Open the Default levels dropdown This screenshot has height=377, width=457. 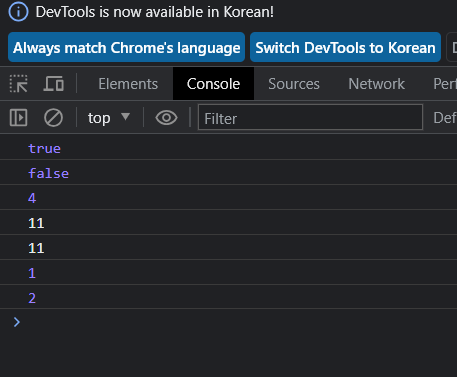click(x=445, y=118)
